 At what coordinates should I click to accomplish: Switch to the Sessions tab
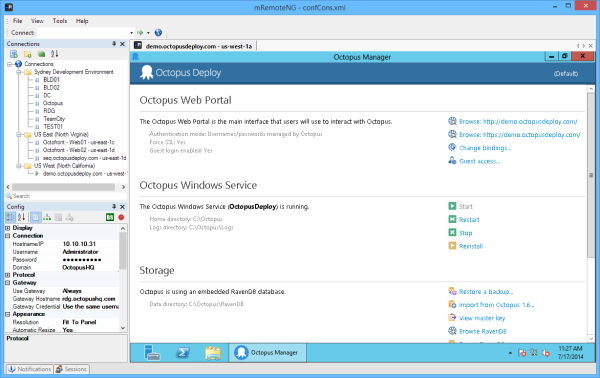click(x=72, y=369)
